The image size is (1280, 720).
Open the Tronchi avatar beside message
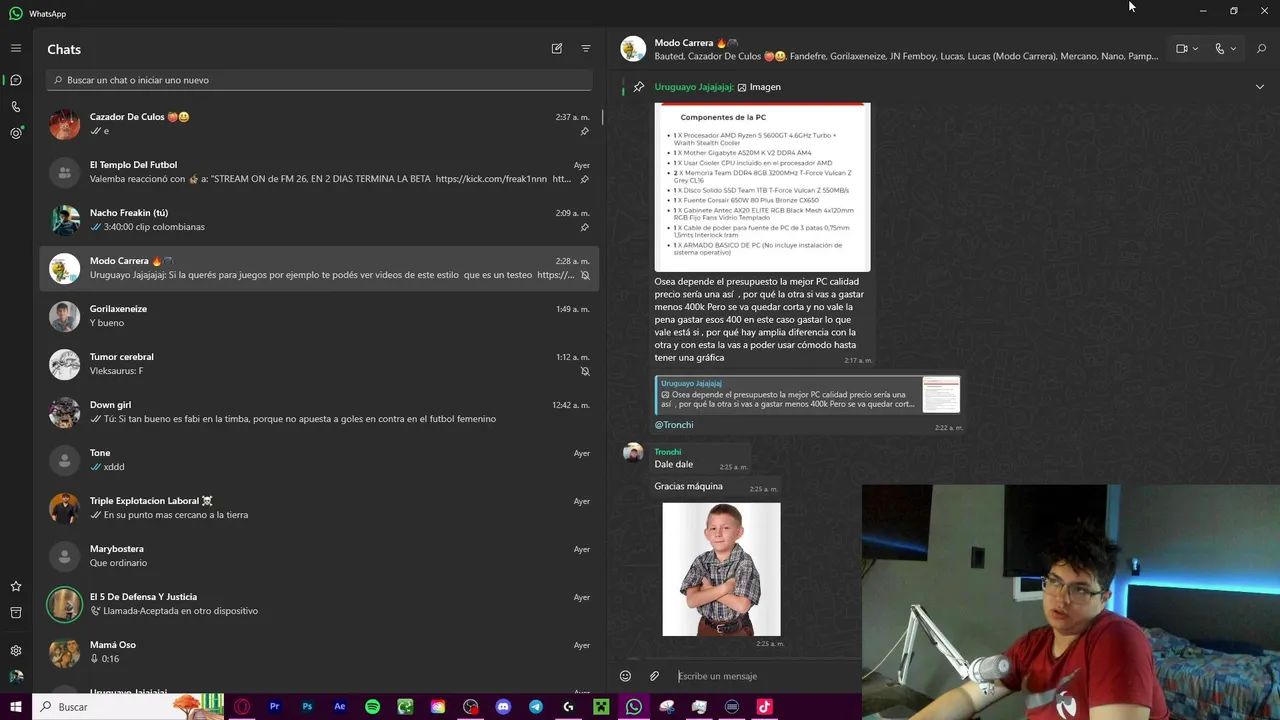(633, 453)
